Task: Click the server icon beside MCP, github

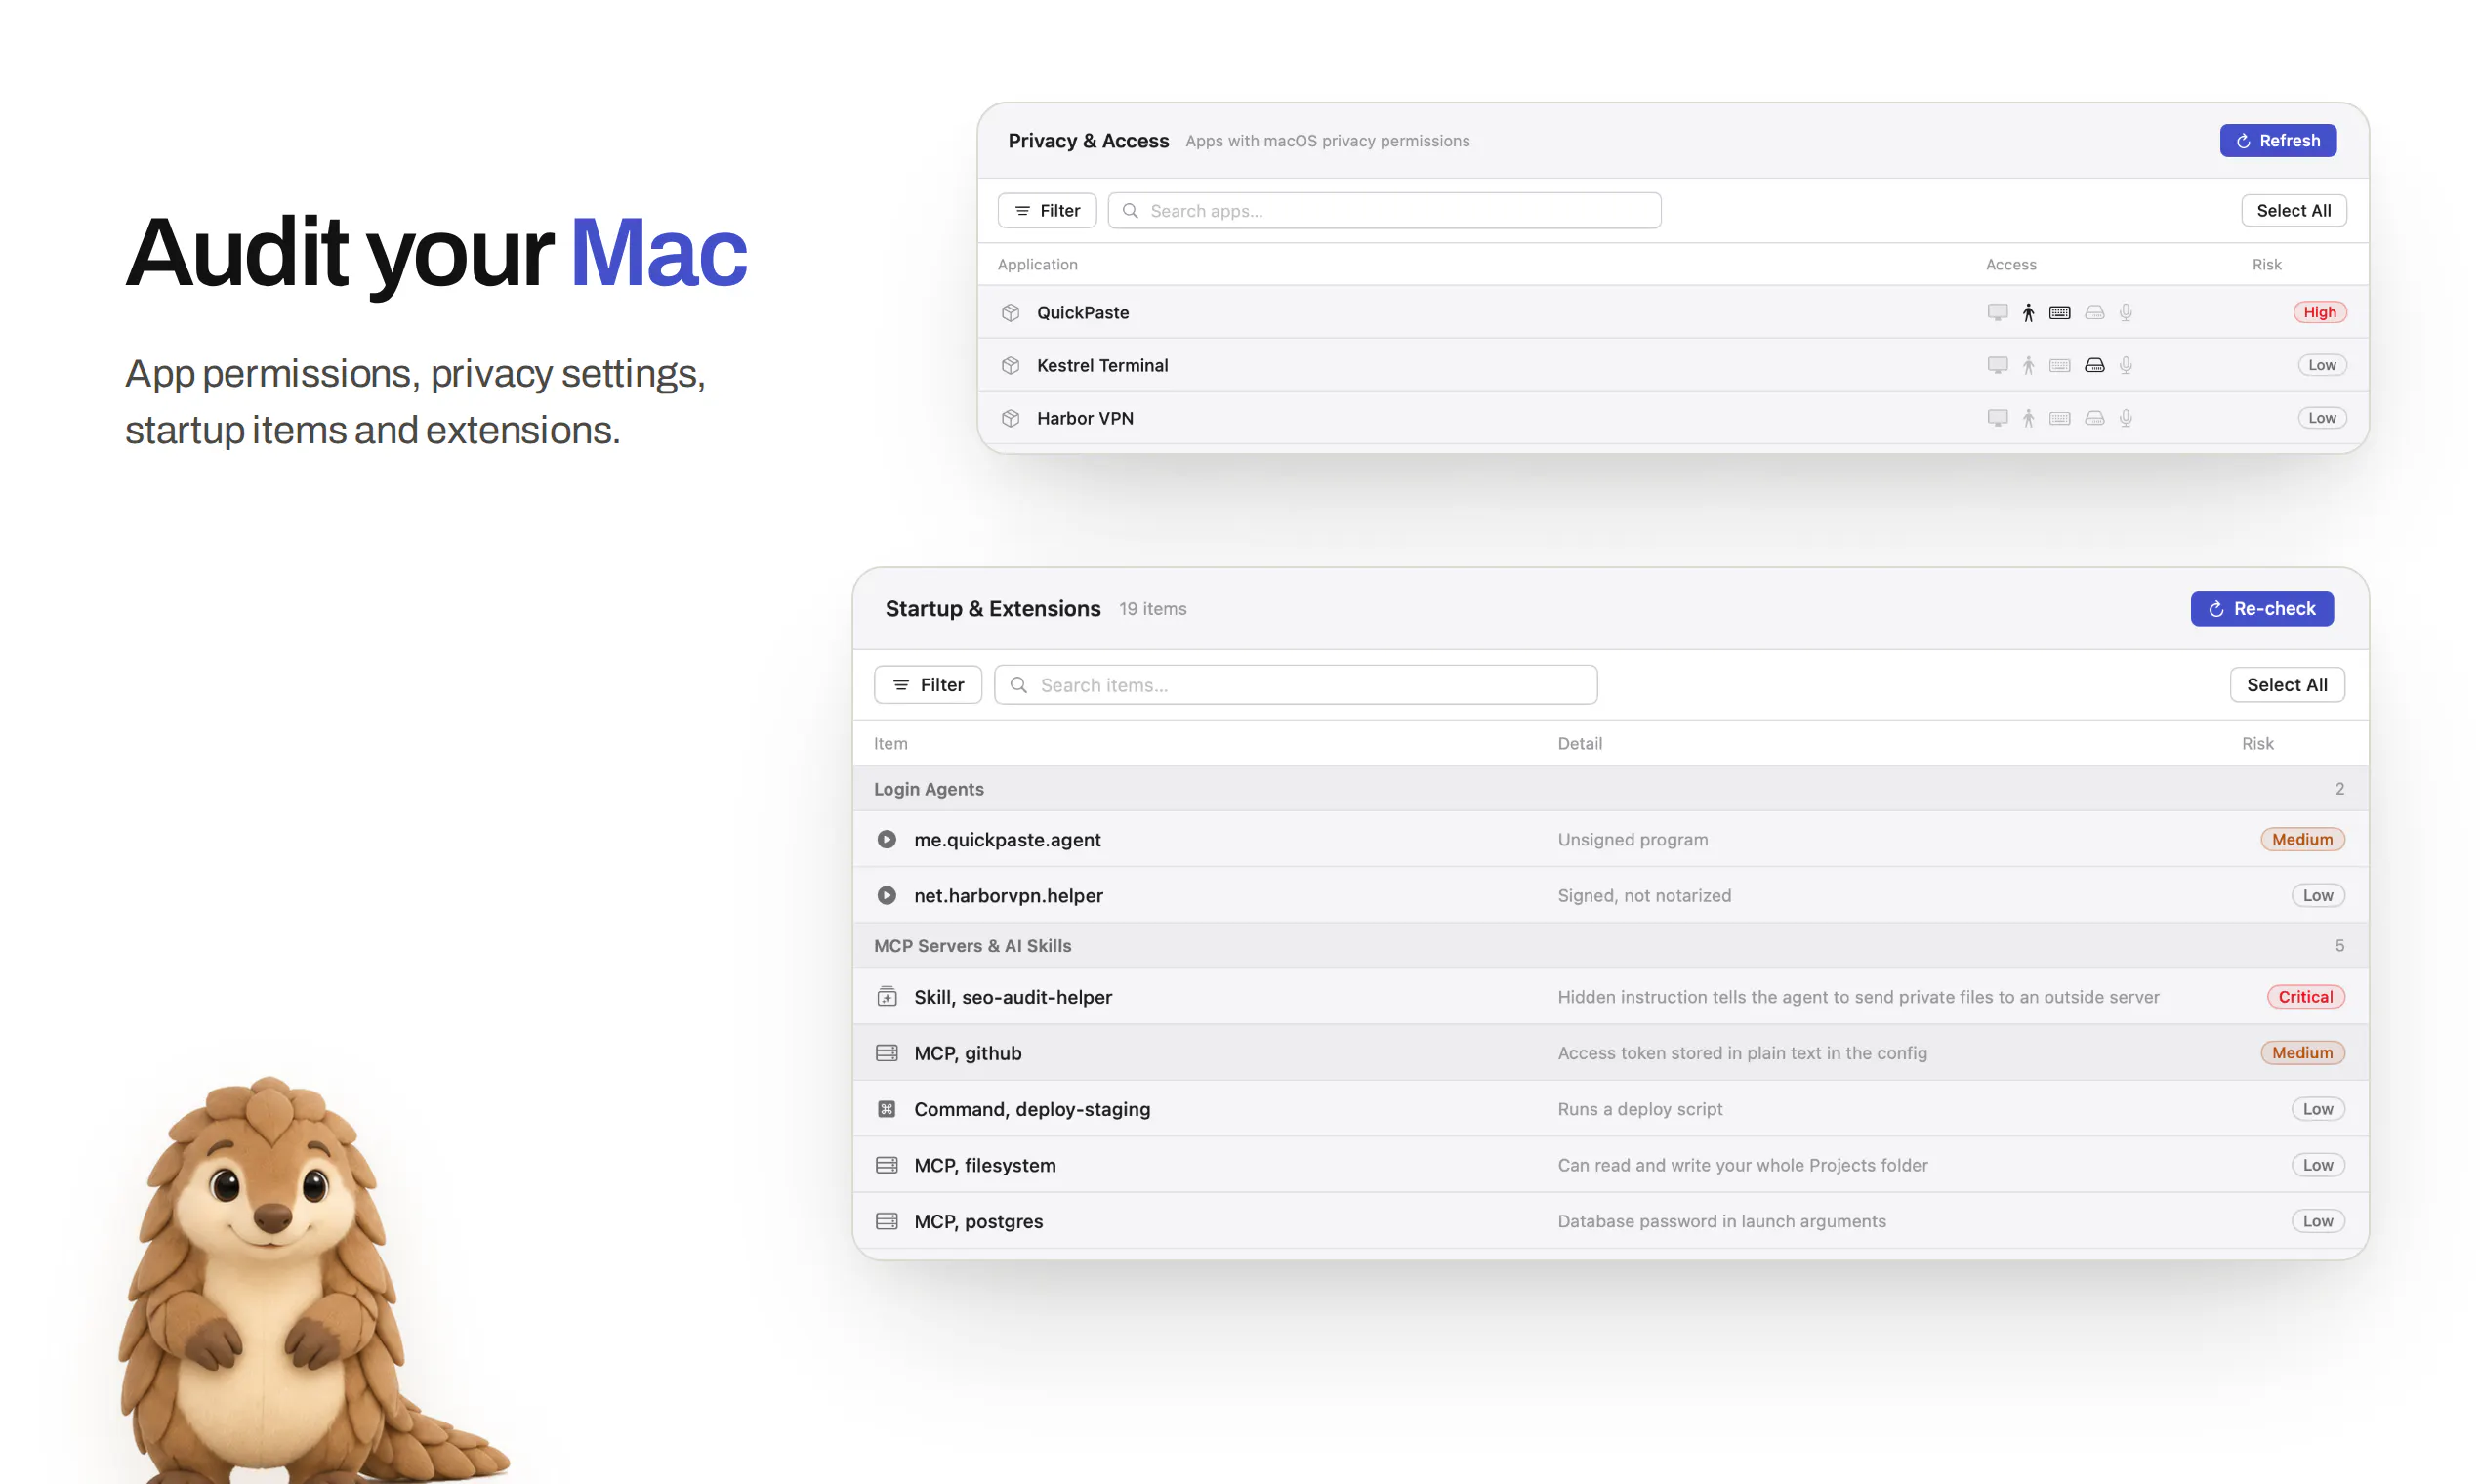Action: coord(886,1052)
